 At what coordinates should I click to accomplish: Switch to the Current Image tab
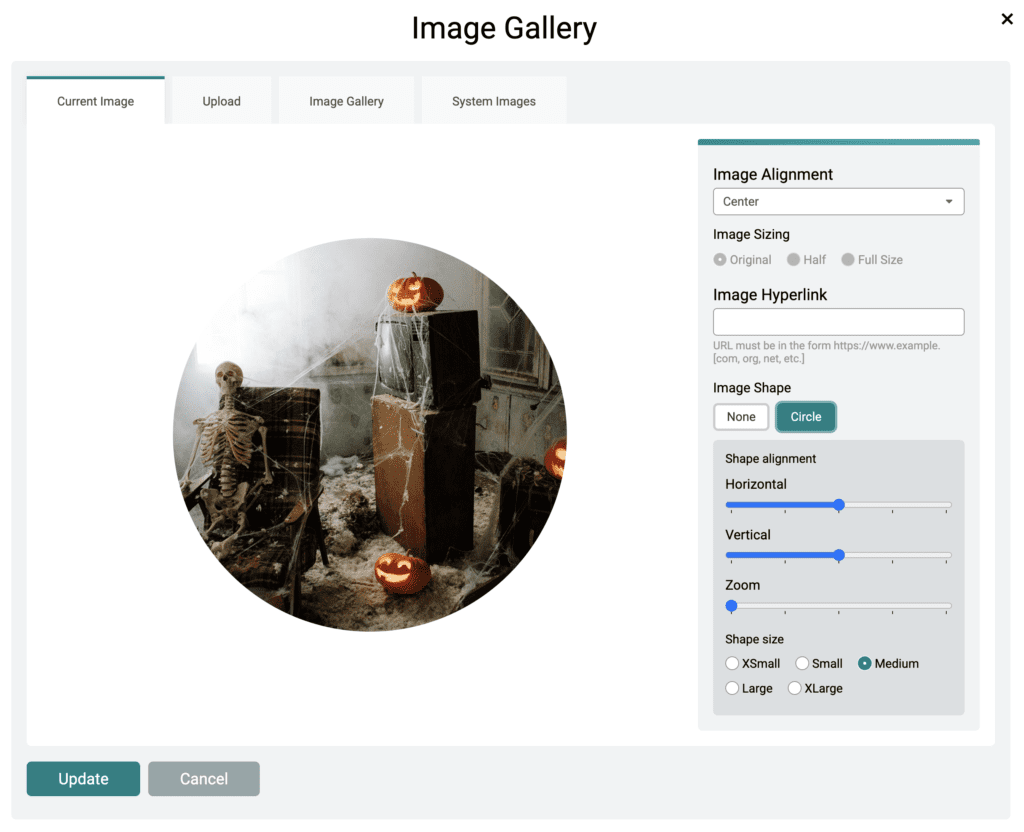95,101
